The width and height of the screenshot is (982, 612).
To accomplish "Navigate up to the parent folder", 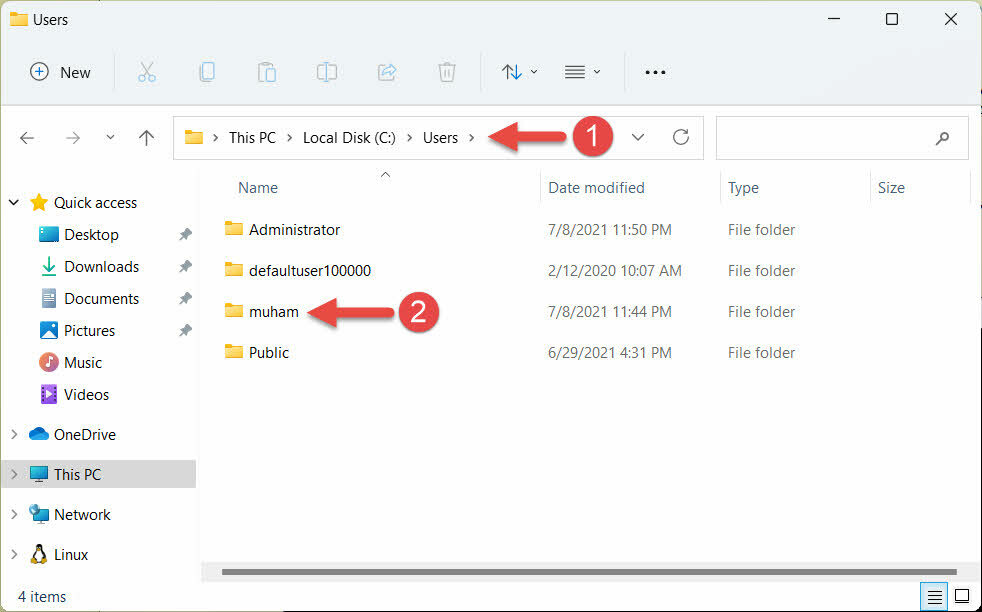I will coord(146,137).
